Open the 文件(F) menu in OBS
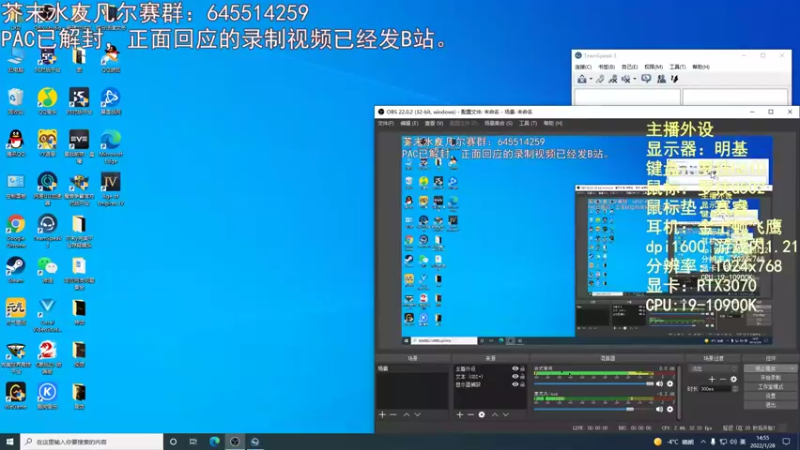The width and height of the screenshot is (800, 450). click(x=385, y=123)
